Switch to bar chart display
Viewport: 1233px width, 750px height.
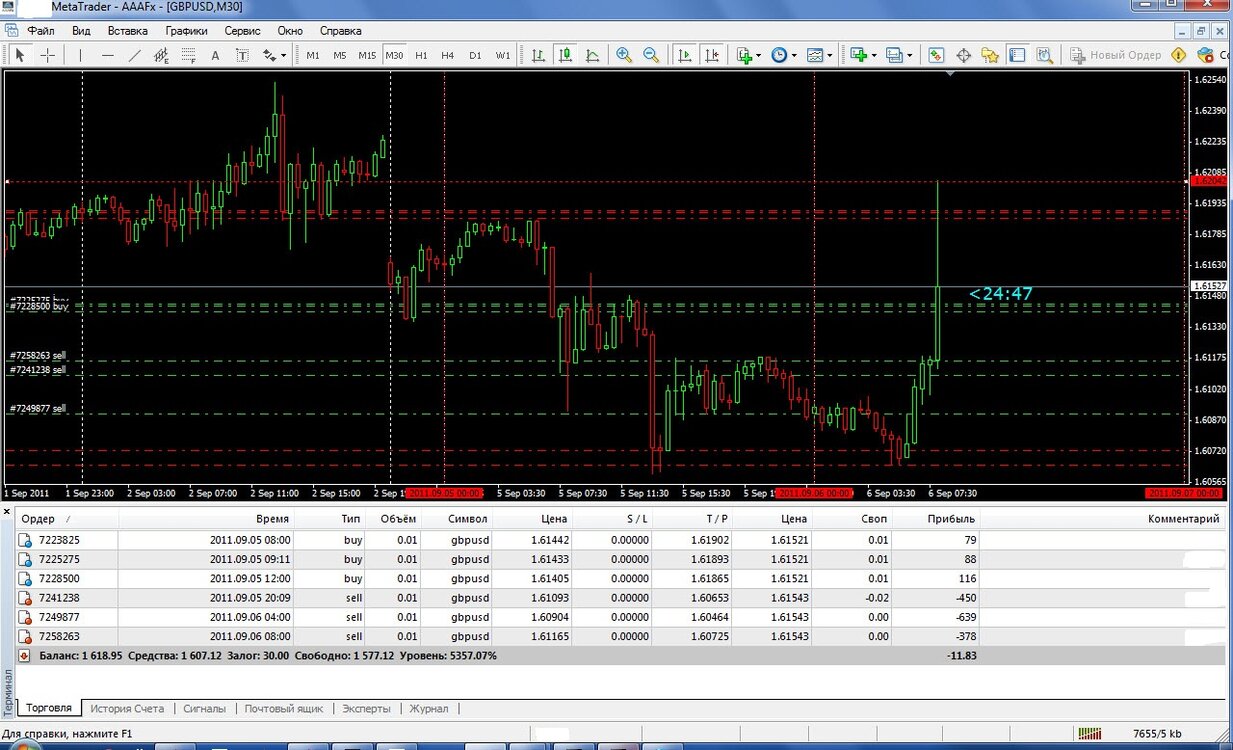(x=538, y=55)
